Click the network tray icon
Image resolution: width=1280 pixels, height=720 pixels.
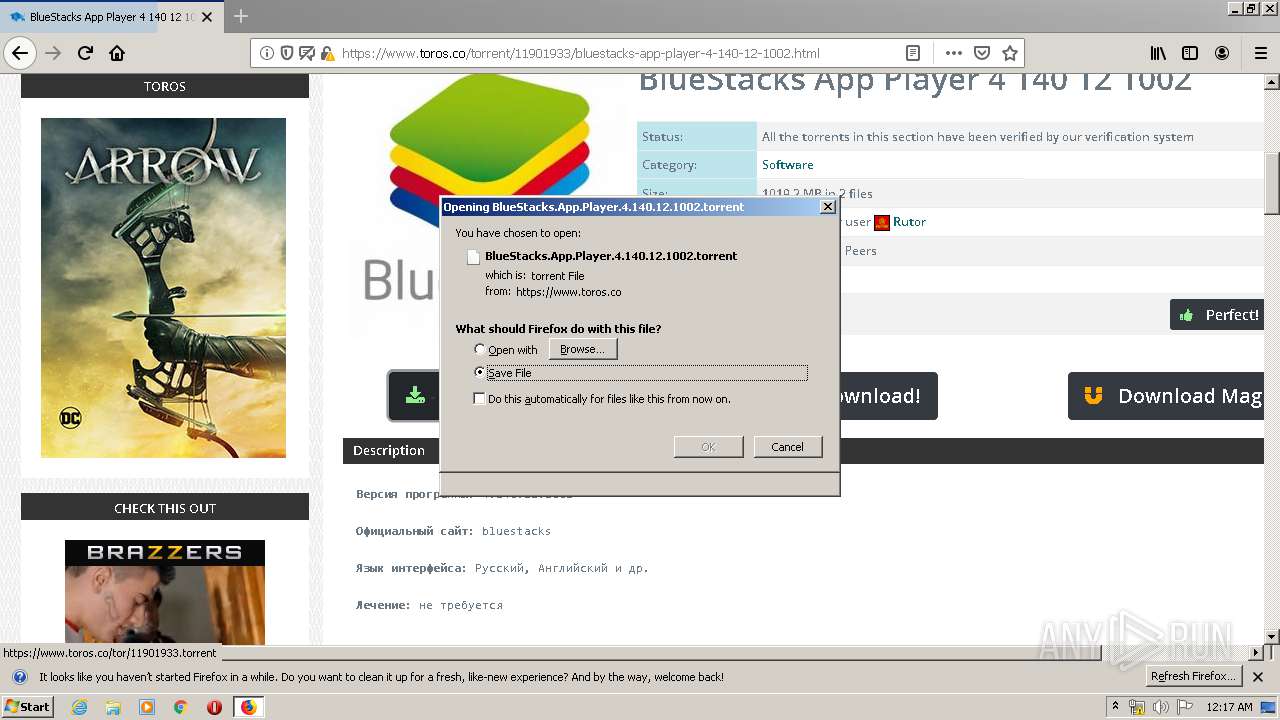1137,707
